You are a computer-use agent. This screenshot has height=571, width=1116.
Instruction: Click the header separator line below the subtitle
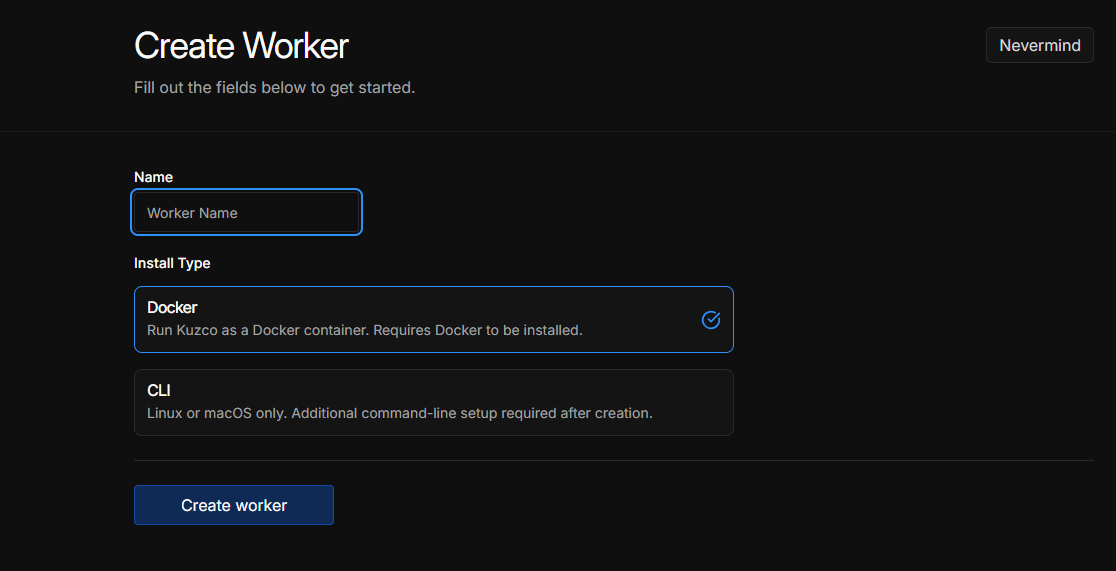click(558, 132)
